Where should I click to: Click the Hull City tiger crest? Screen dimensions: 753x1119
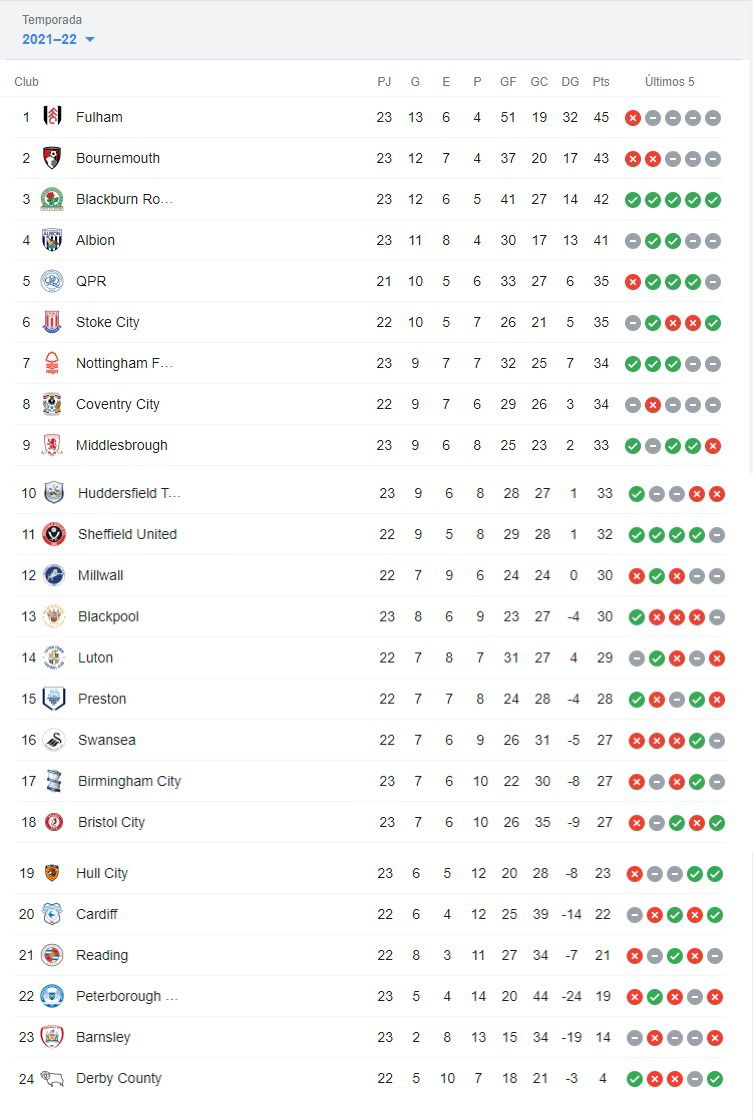(52, 873)
